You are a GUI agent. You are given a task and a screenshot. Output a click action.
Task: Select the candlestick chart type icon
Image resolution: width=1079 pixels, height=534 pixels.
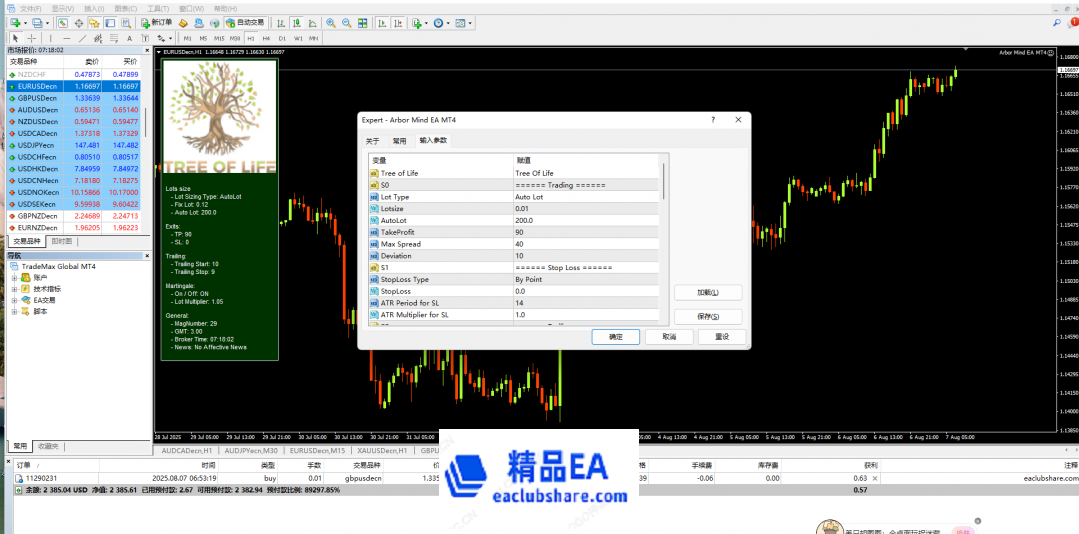[297, 22]
